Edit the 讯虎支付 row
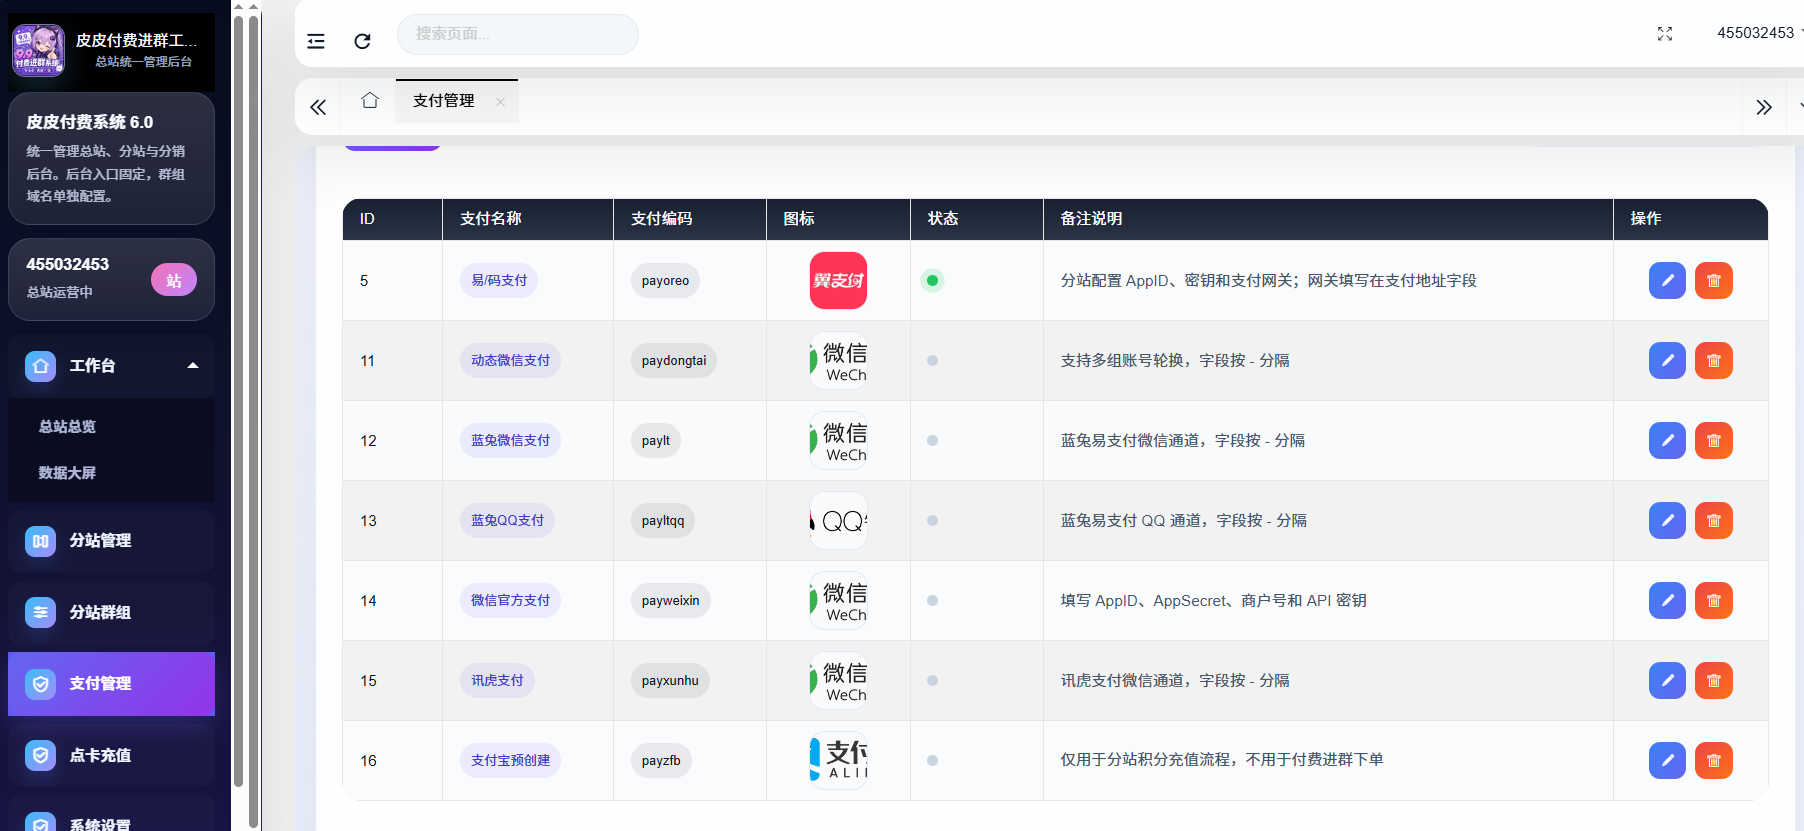Screen dimensions: 1804x831 pos(1667,681)
